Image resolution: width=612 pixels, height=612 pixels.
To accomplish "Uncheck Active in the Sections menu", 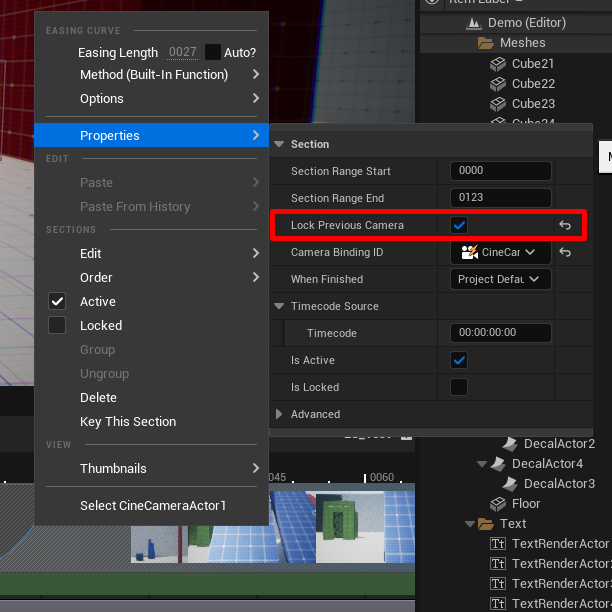I will tap(57, 301).
